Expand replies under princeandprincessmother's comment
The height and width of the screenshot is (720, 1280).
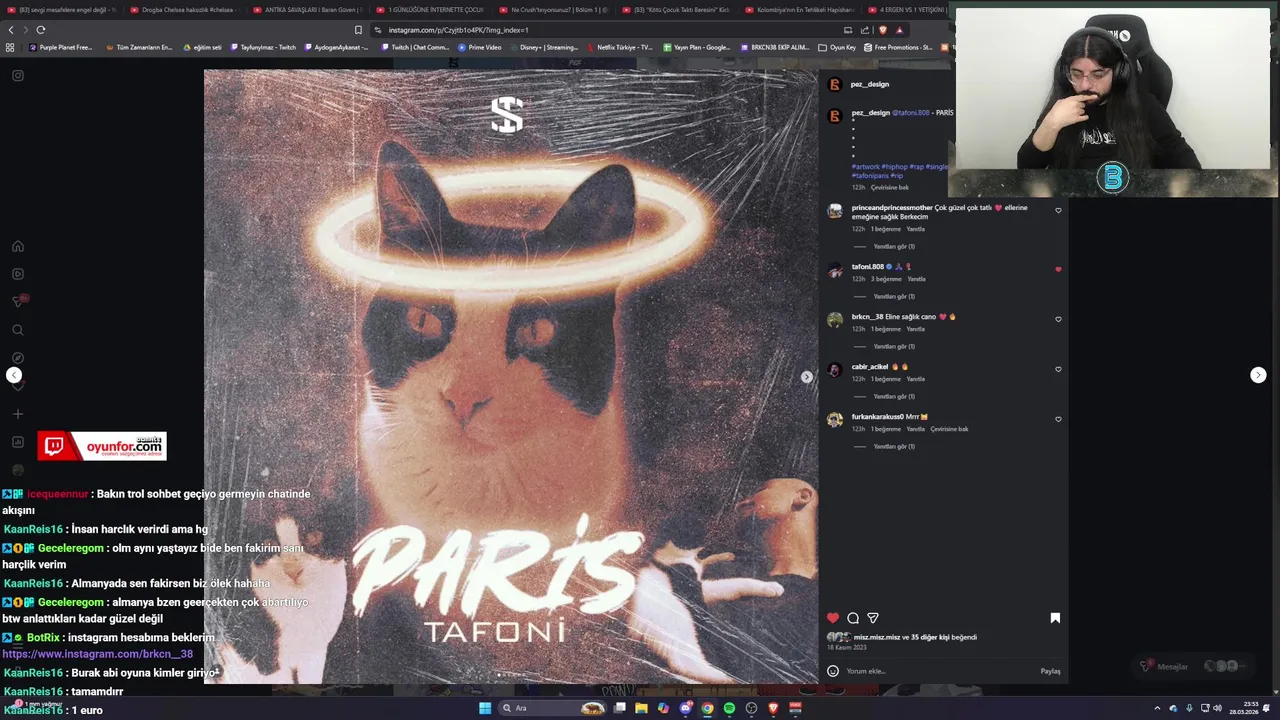tap(893, 246)
